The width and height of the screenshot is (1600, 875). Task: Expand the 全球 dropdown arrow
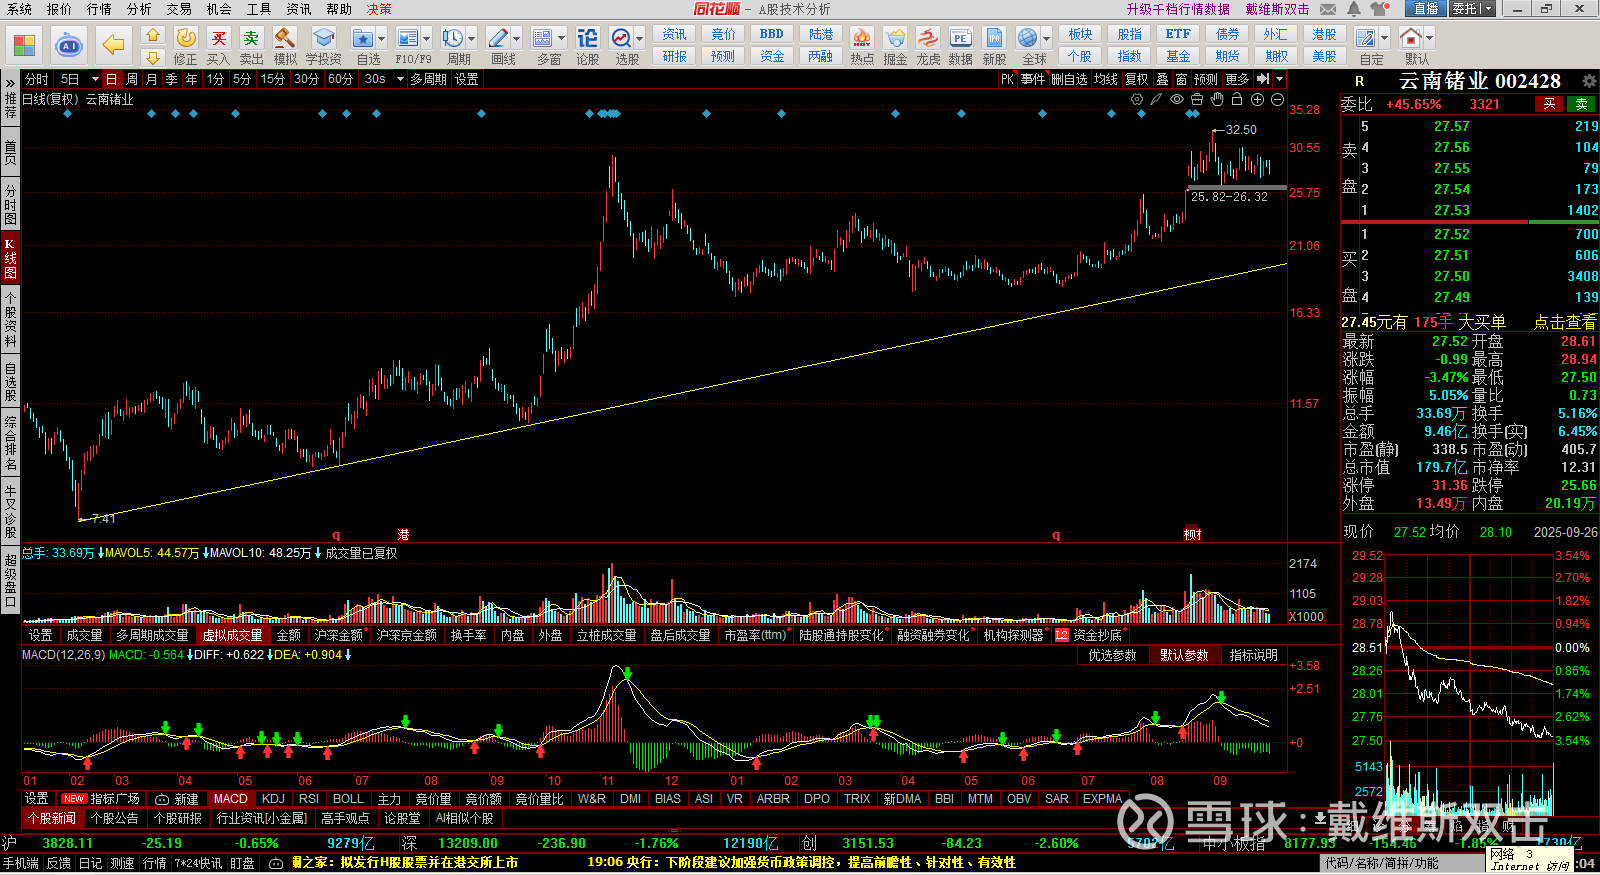pos(1044,39)
